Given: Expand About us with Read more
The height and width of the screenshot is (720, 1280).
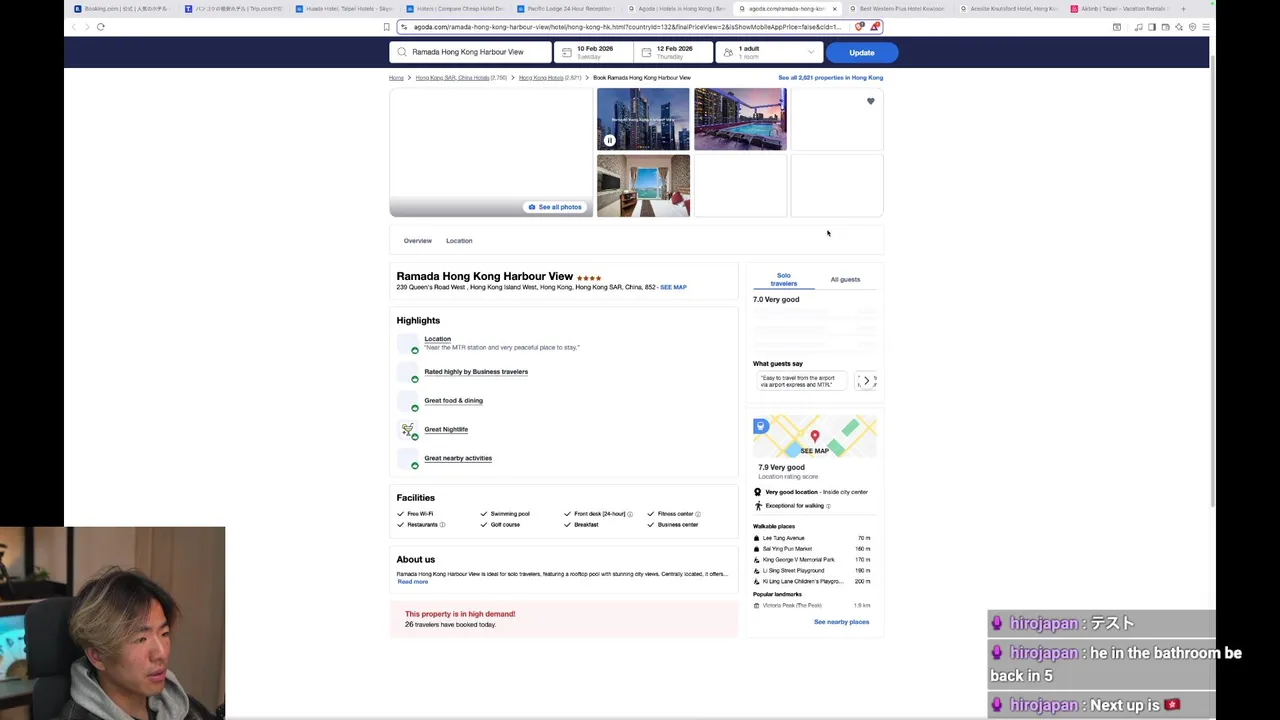Looking at the screenshot, I should click(x=412, y=582).
